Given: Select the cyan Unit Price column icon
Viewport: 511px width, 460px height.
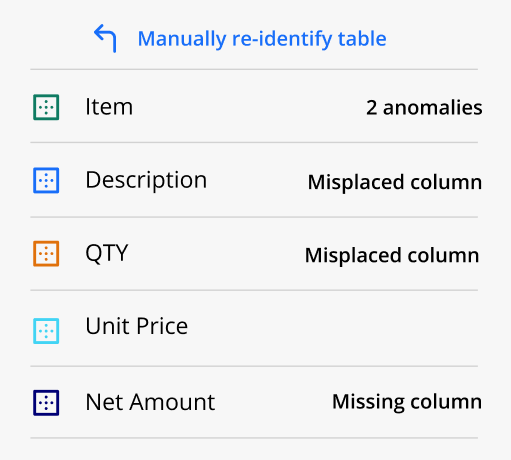Looking at the screenshot, I should [46, 331].
